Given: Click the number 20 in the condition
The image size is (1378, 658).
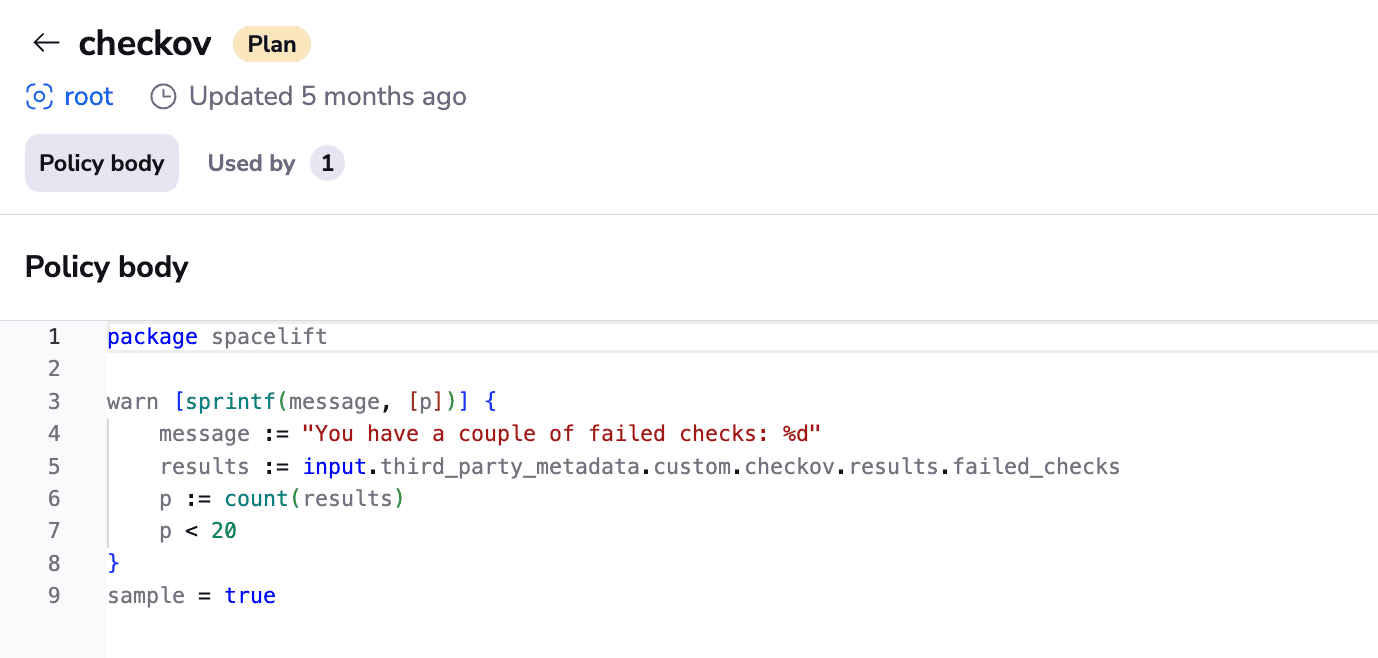Looking at the screenshot, I should click(224, 531).
